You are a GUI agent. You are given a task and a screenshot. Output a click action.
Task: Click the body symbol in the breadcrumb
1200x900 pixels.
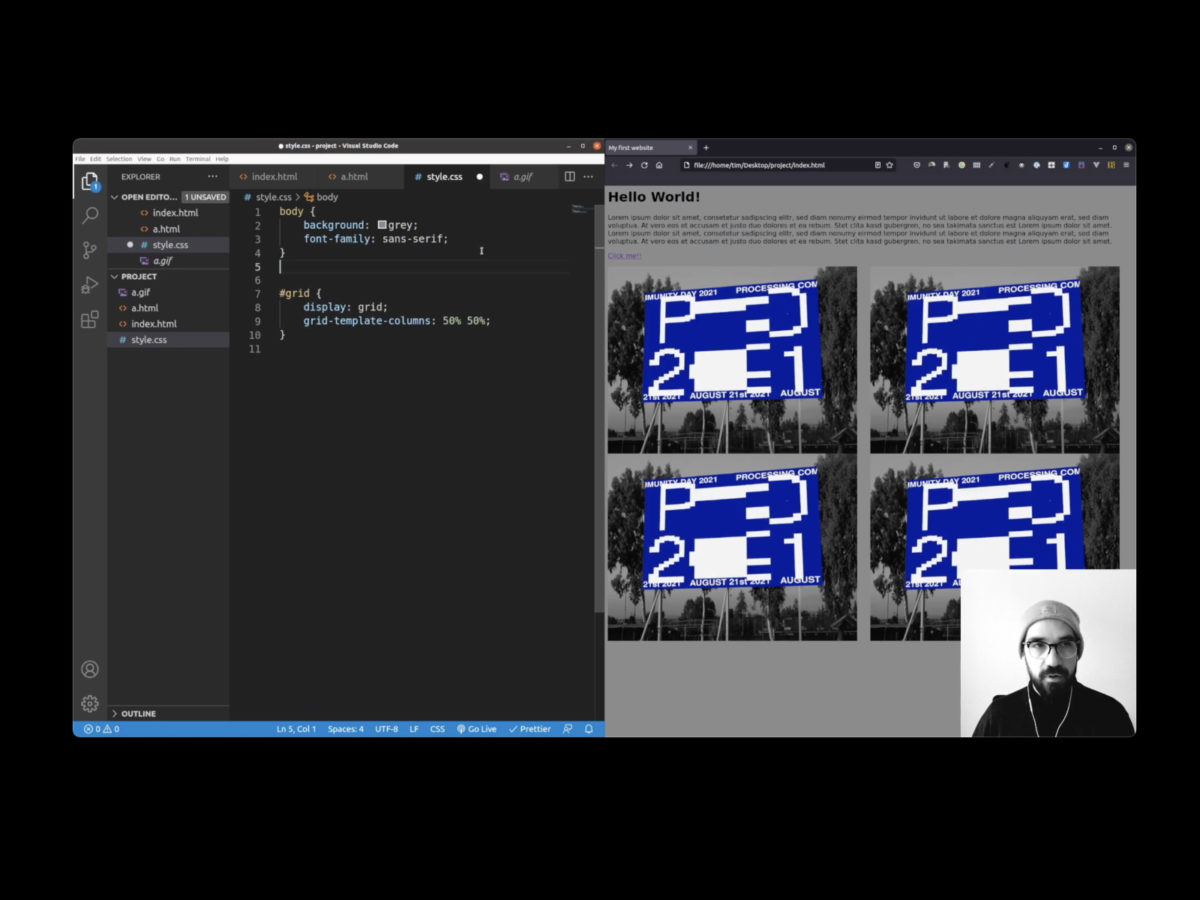[x=321, y=197]
